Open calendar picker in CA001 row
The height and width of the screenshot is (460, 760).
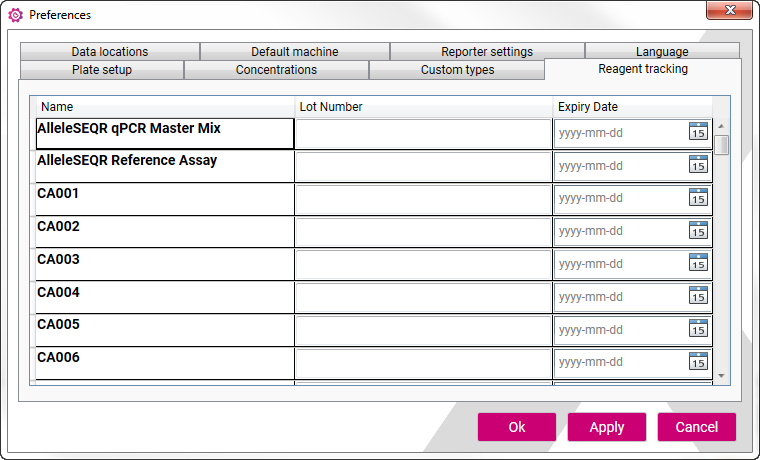point(698,197)
